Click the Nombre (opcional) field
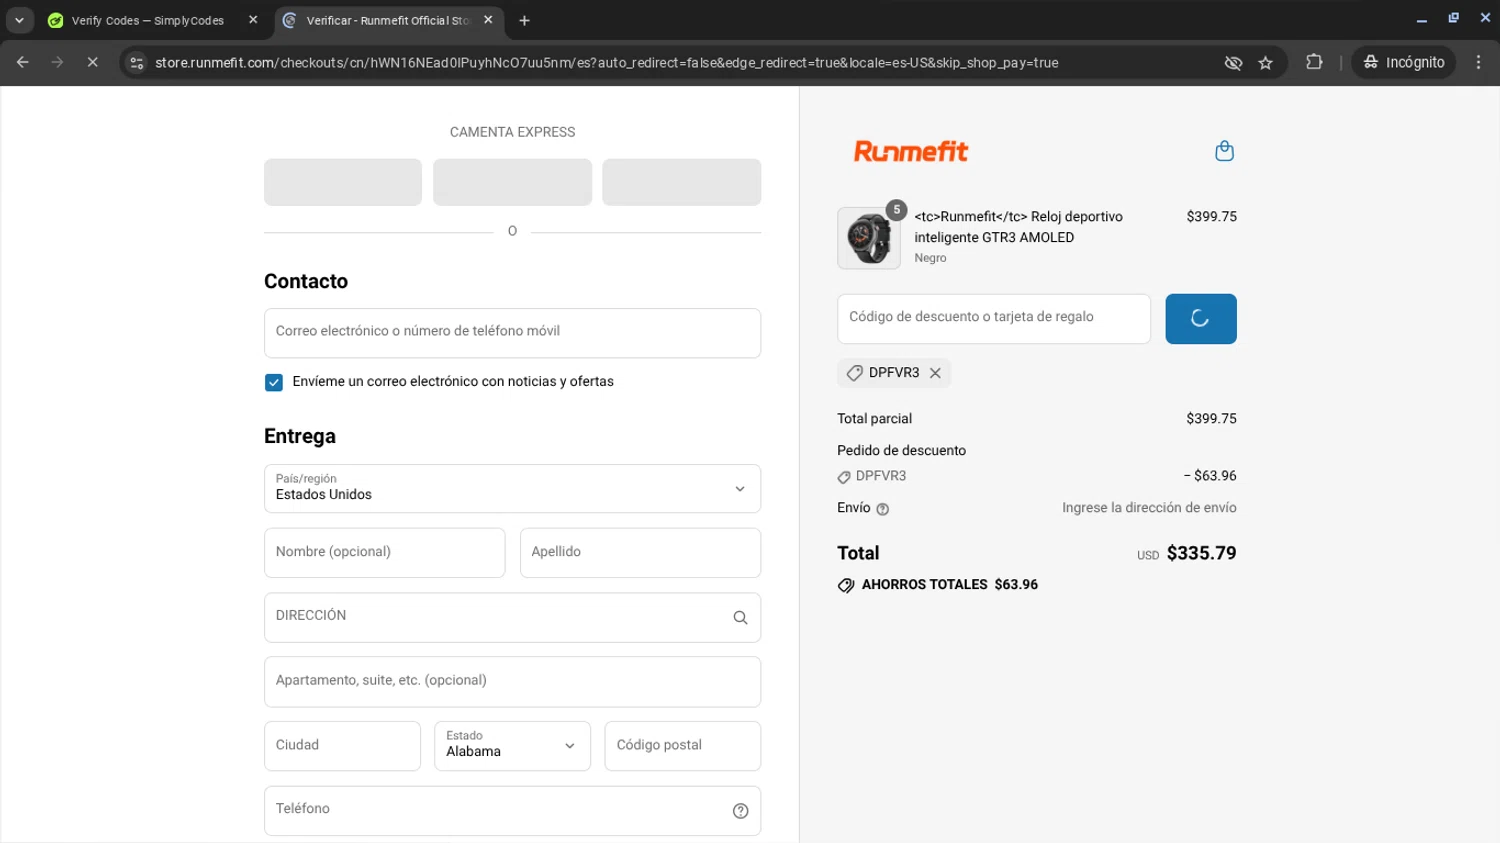The height and width of the screenshot is (843, 1500). pyautogui.click(x=384, y=553)
